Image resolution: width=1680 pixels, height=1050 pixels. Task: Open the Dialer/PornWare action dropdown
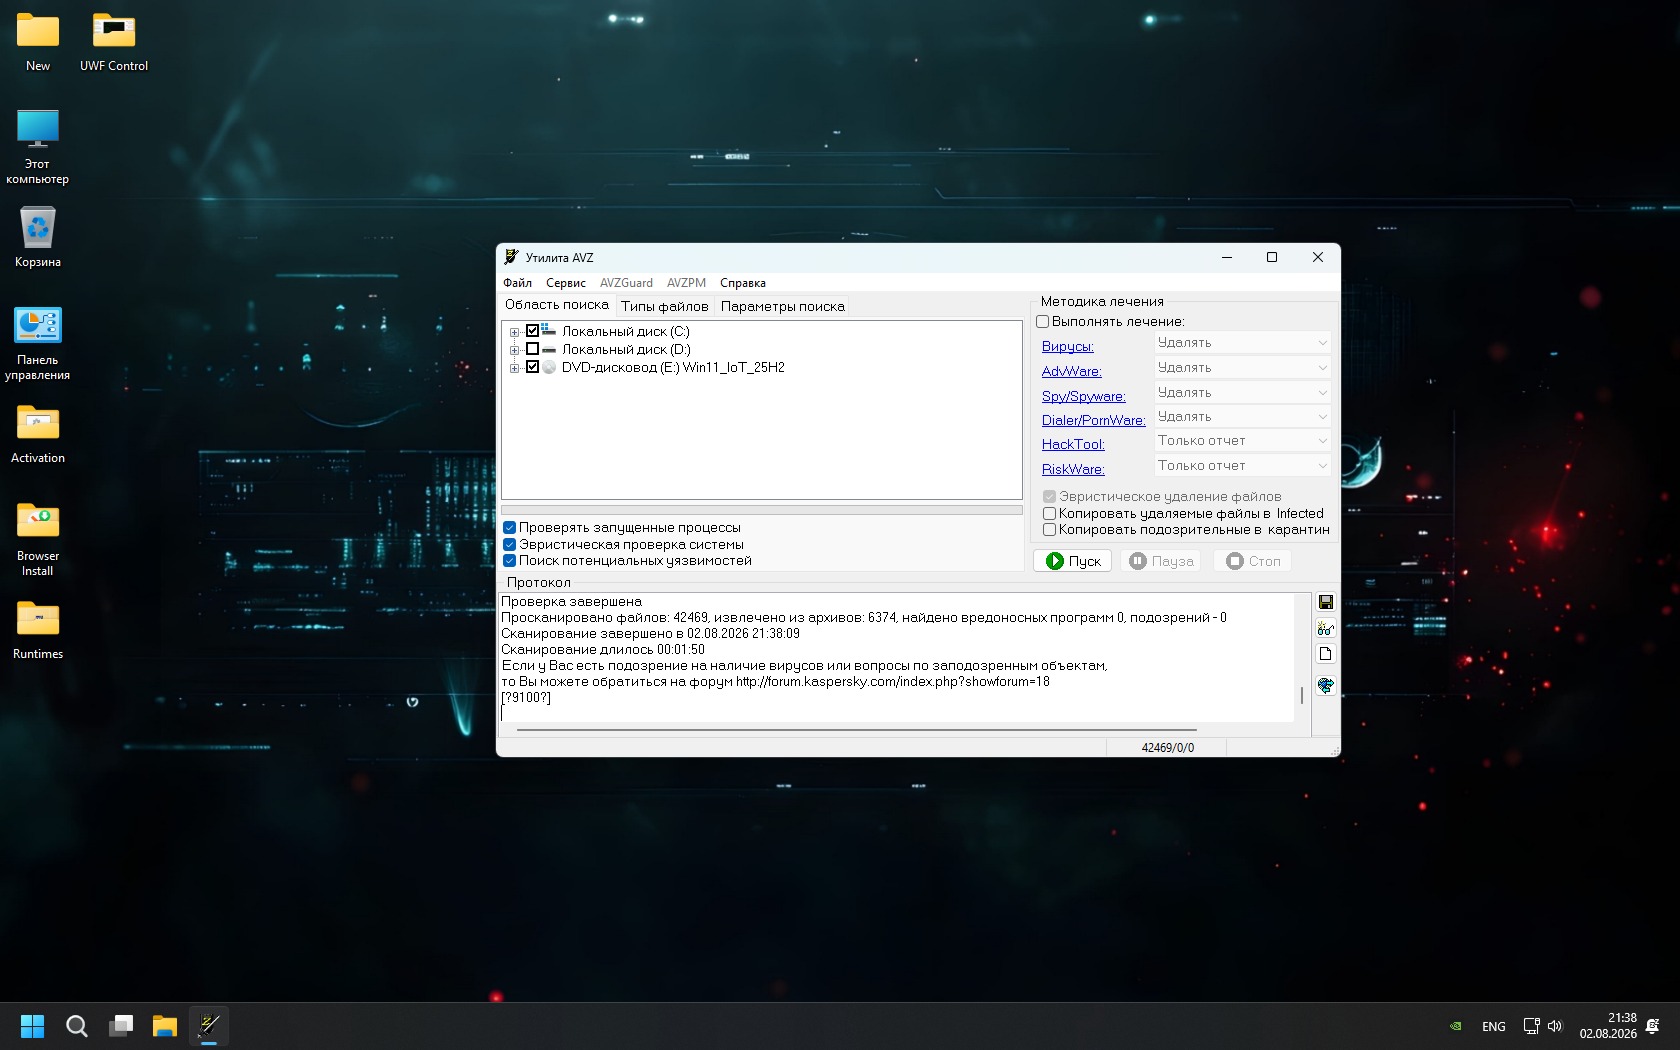(1242, 417)
